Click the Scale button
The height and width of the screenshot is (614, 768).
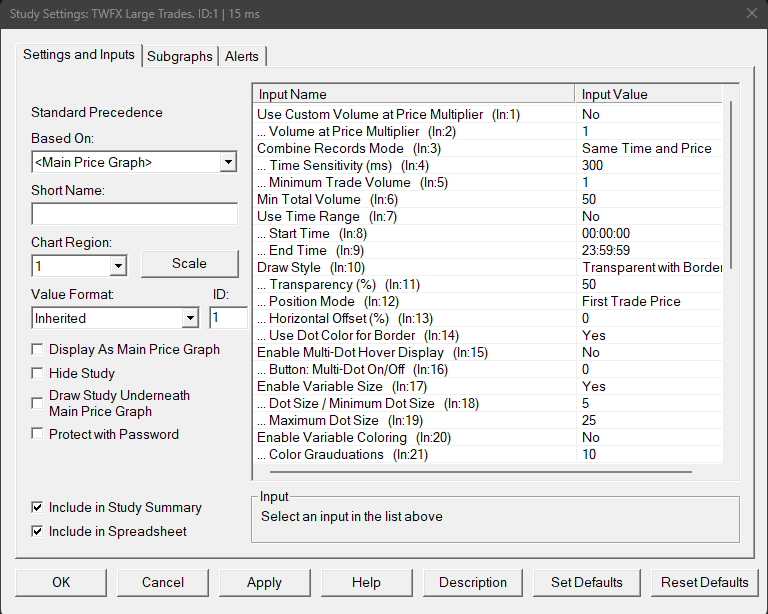point(189,264)
